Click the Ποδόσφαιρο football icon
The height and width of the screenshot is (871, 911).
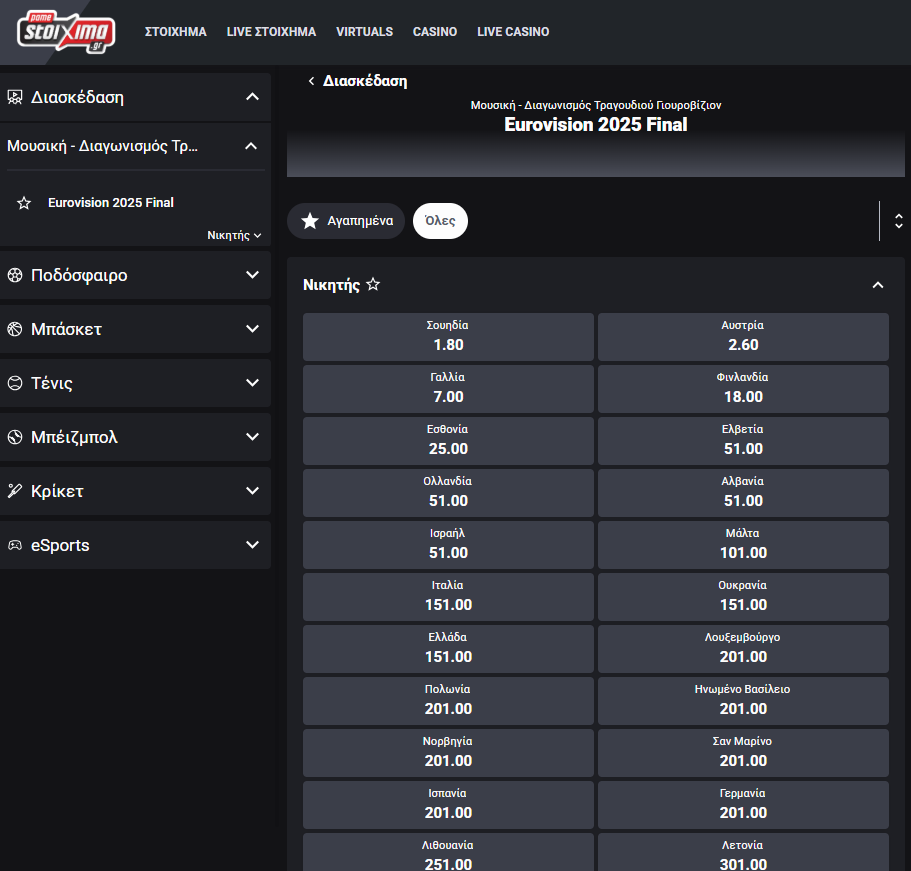pyautogui.click(x=15, y=275)
